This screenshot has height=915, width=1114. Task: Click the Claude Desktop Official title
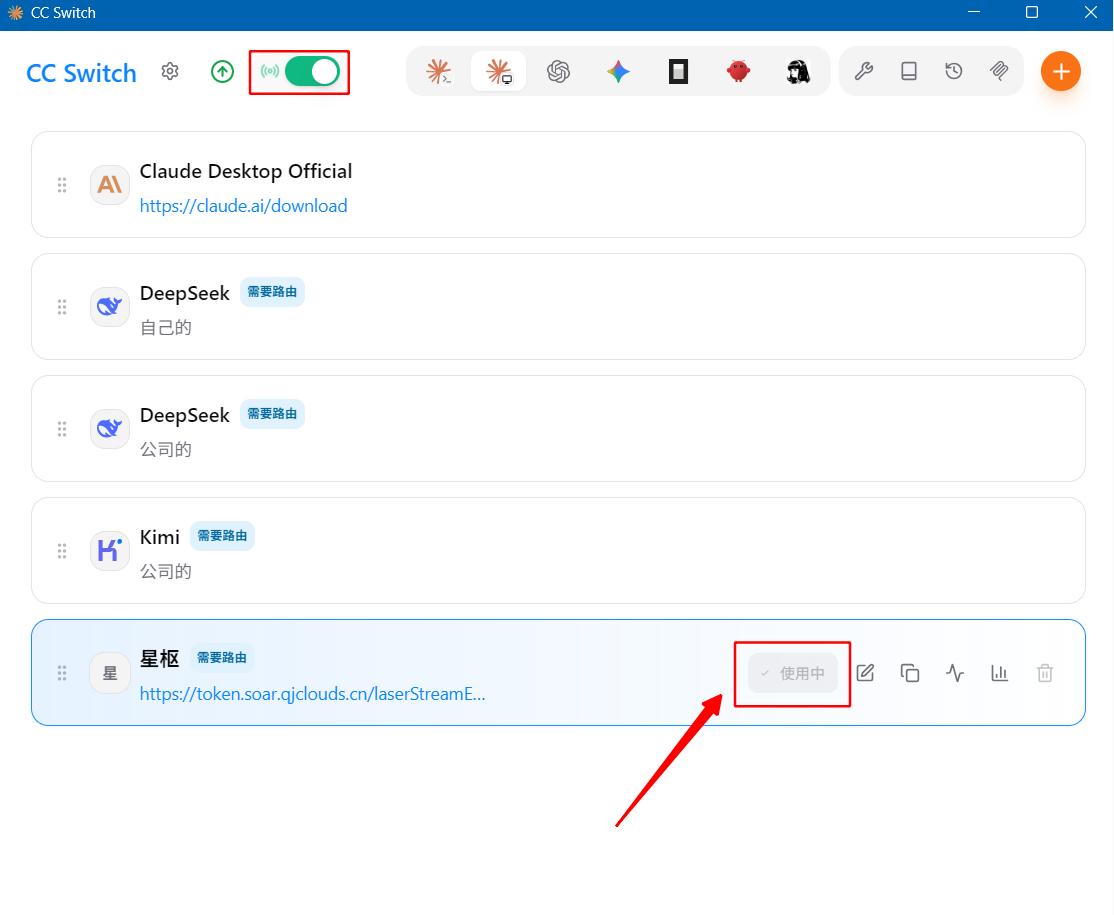[246, 171]
